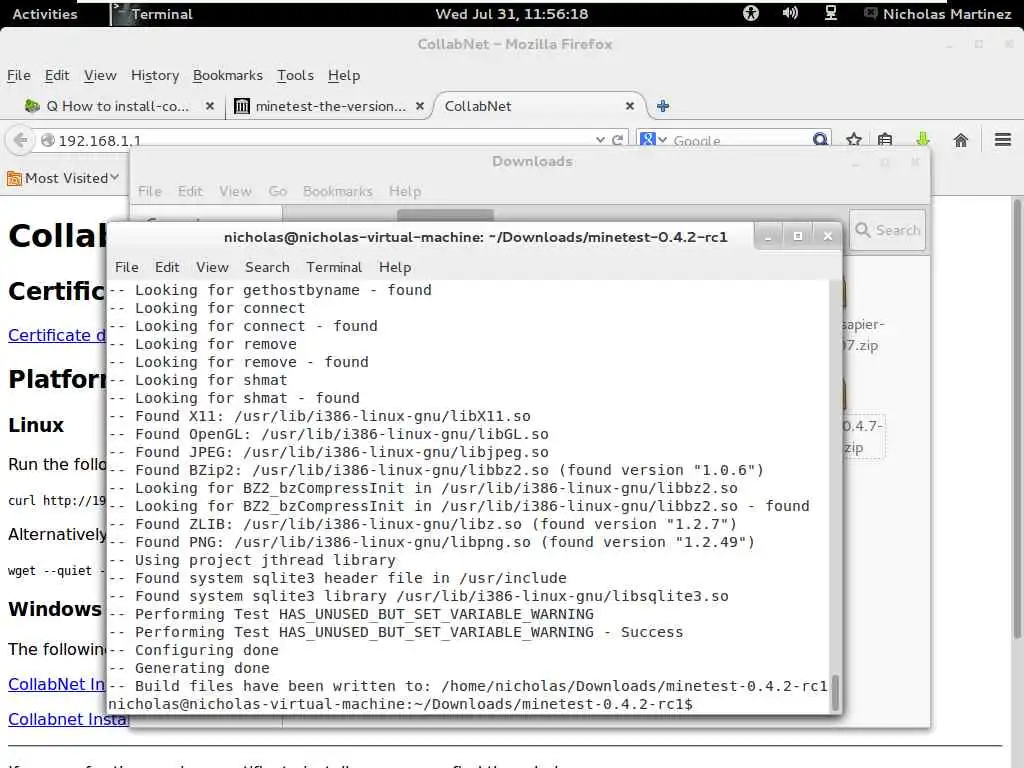Go to Firefox home page
This screenshot has width=1024, height=768.
pos(961,140)
